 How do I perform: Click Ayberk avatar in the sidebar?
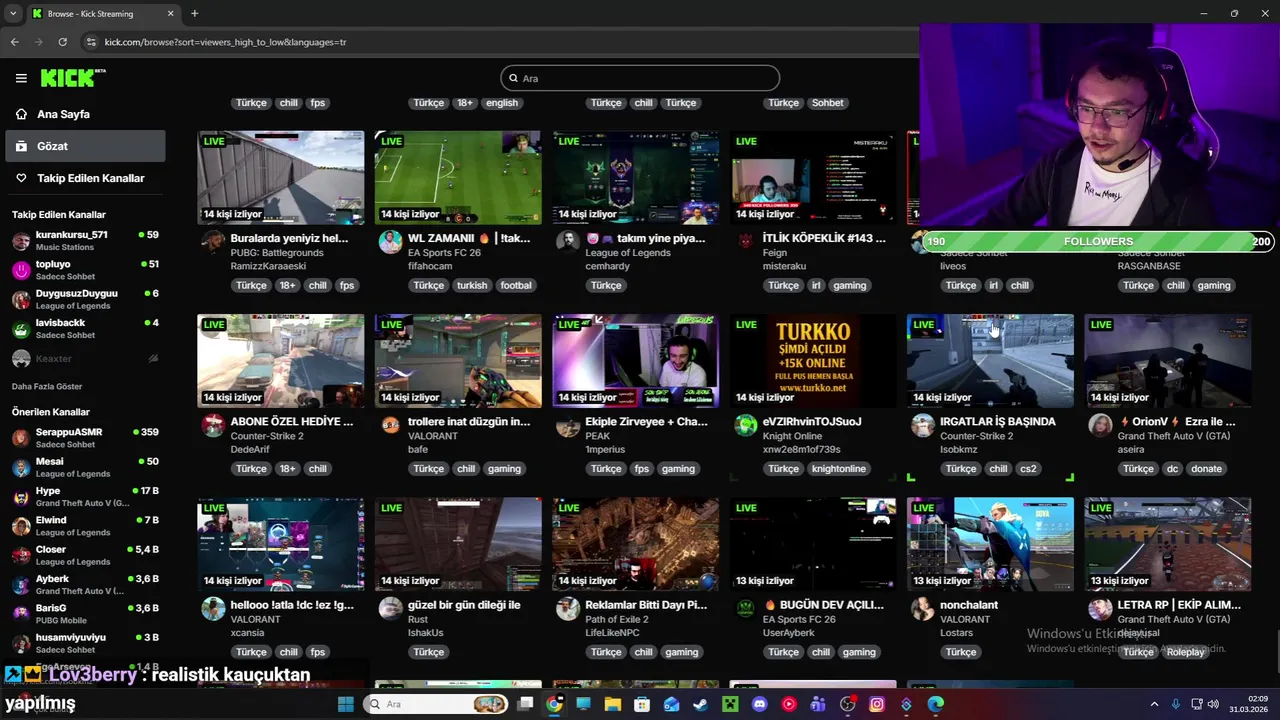tap(21, 585)
